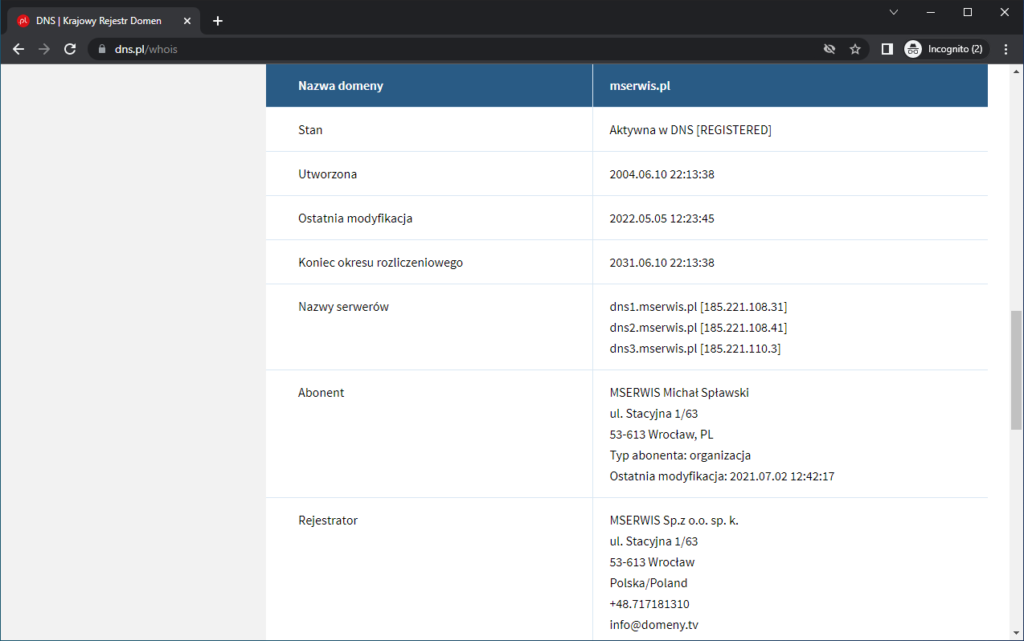The height and width of the screenshot is (641, 1024).
Task: Open a new tab with the plus button
Action: tap(218, 19)
